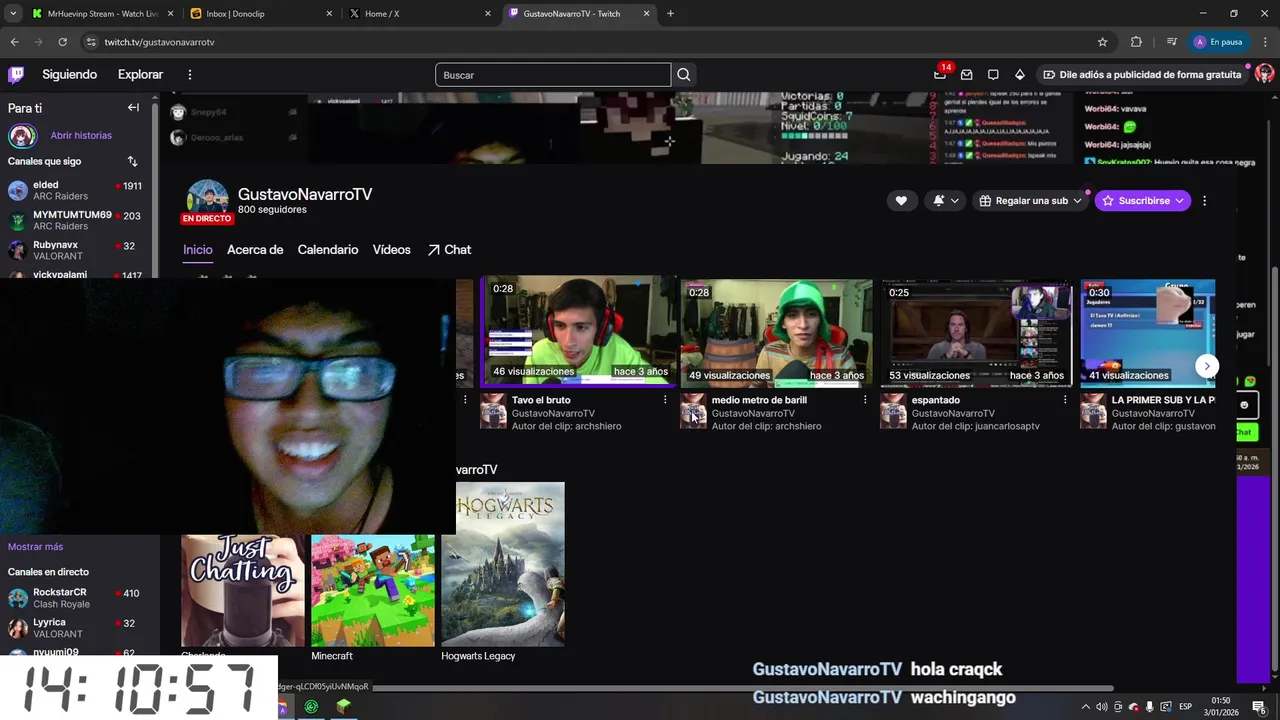The height and width of the screenshot is (720, 1280).
Task: Open the Just Chatting category cover
Action: coord(243,590)
